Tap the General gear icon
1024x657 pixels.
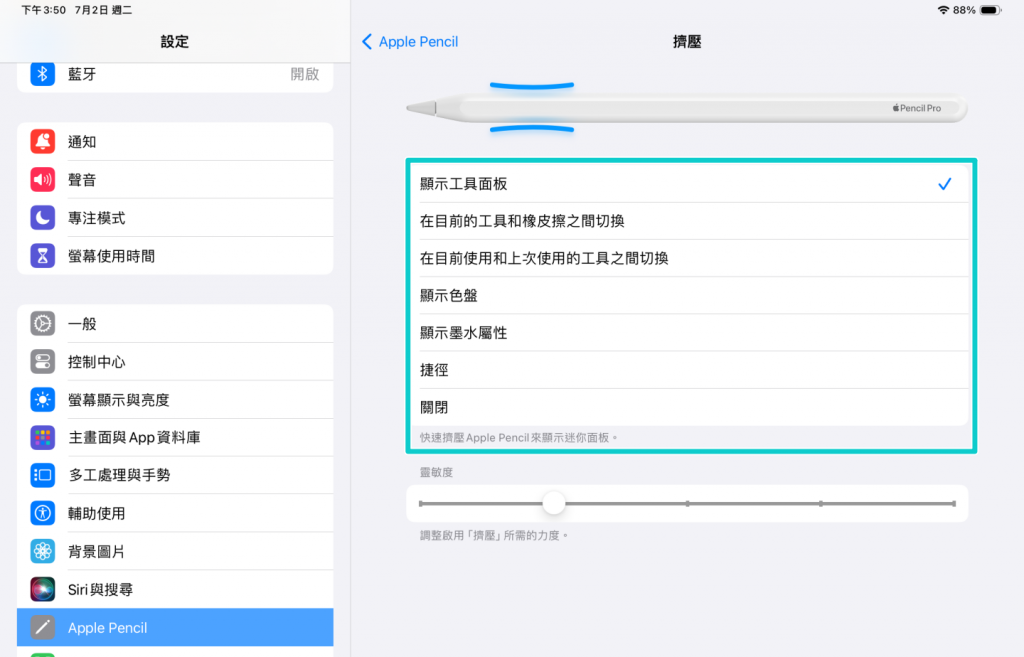click(42, 323)
